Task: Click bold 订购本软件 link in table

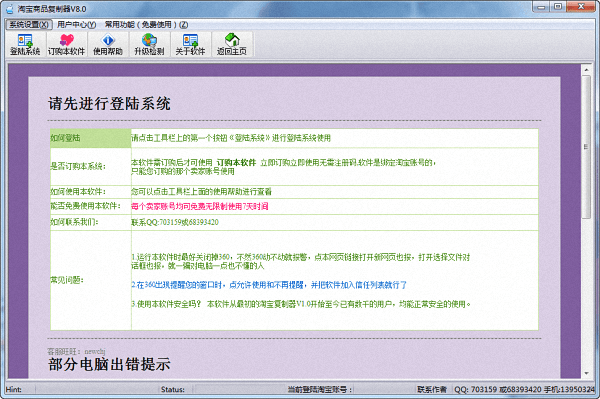Action: pyautogui.click(x=236, y=163)
